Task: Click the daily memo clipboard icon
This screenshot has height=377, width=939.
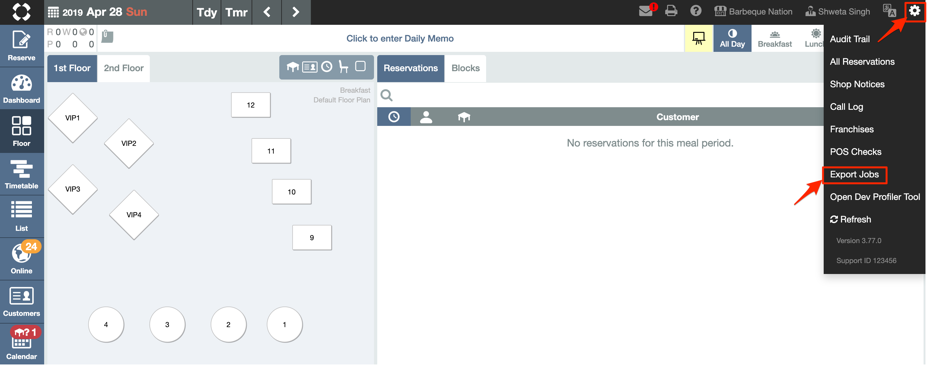Action: click(x=107, y=37)
